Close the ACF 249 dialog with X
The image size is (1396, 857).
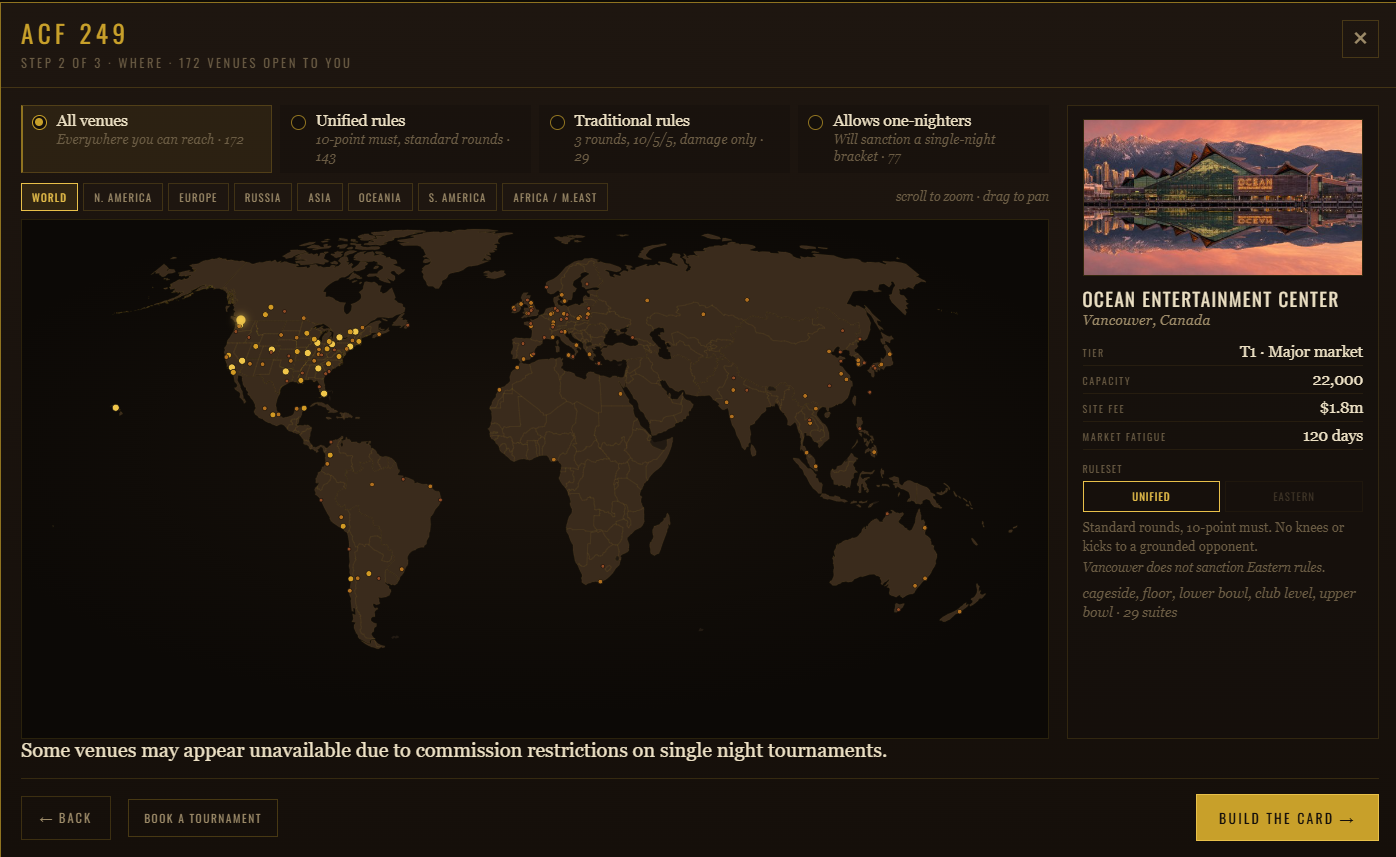point(1360,38)
